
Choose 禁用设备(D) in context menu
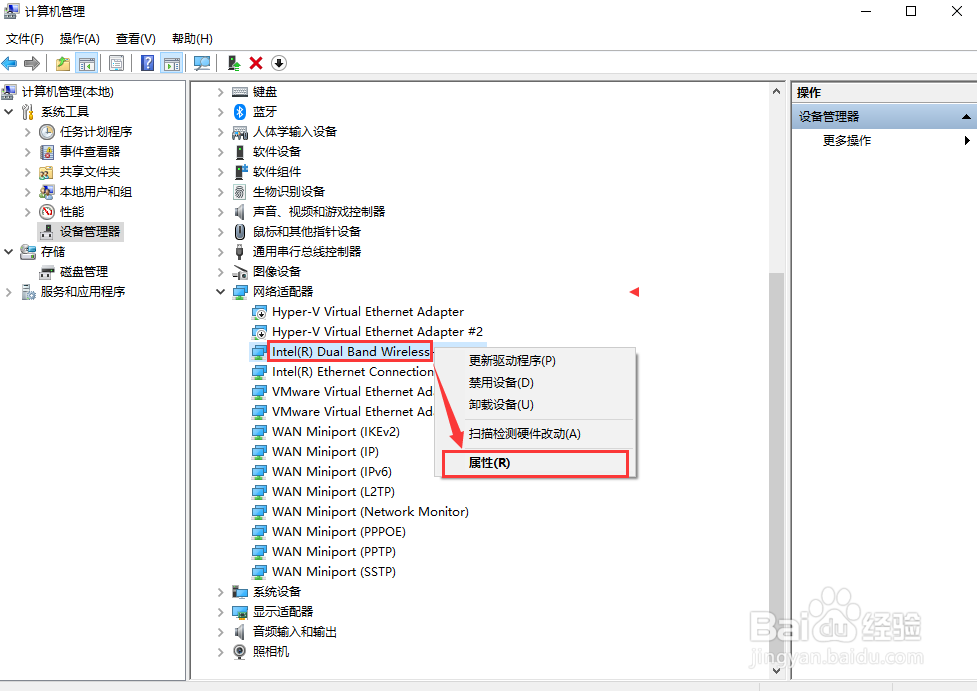[535, 383]
